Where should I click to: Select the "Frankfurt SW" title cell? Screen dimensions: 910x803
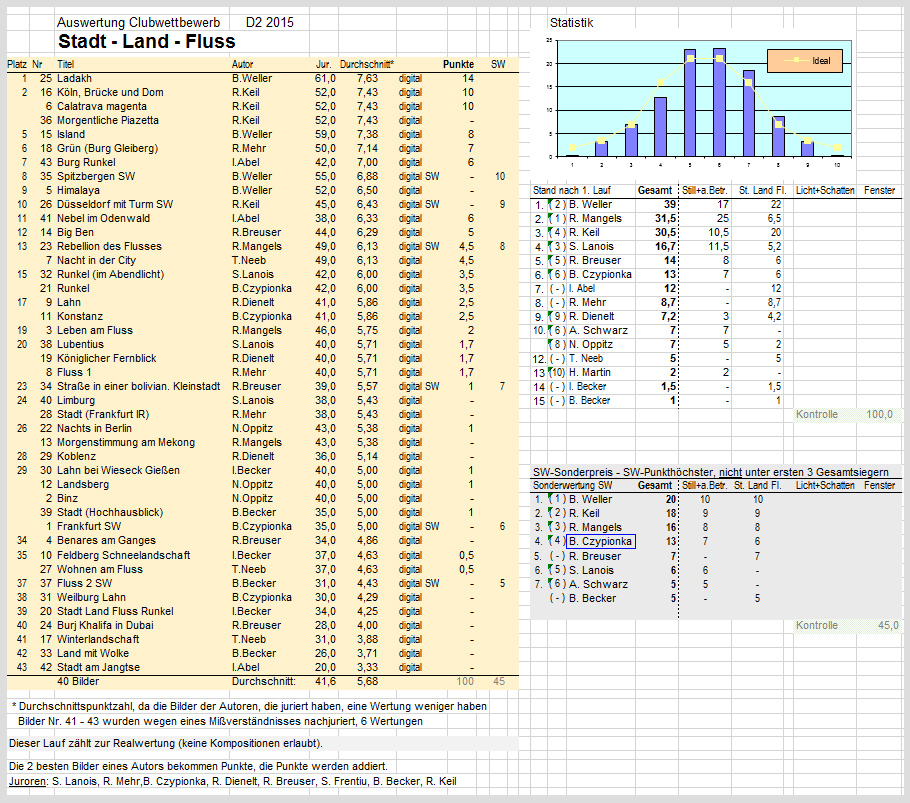pos(89,526)
